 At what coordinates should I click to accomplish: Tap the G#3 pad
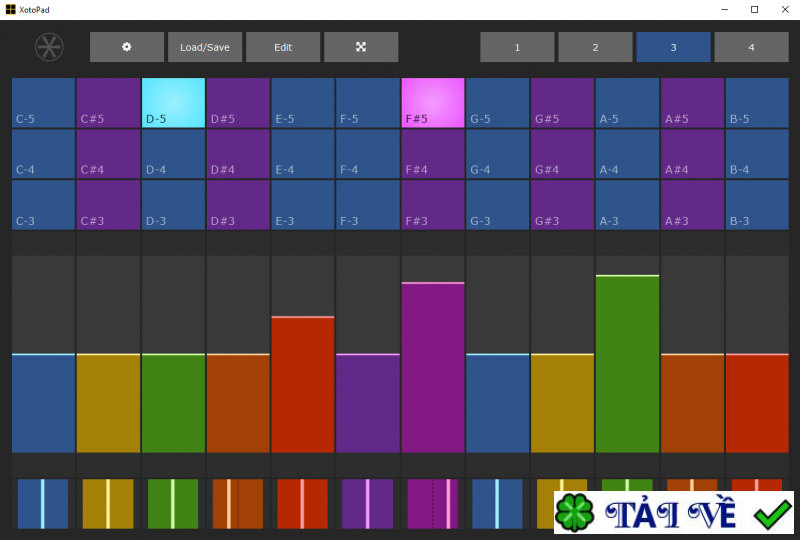(x=562, y=205)
